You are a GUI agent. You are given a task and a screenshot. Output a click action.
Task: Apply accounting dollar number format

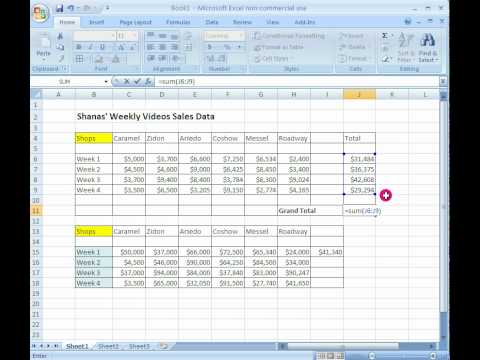coord(210,47)
